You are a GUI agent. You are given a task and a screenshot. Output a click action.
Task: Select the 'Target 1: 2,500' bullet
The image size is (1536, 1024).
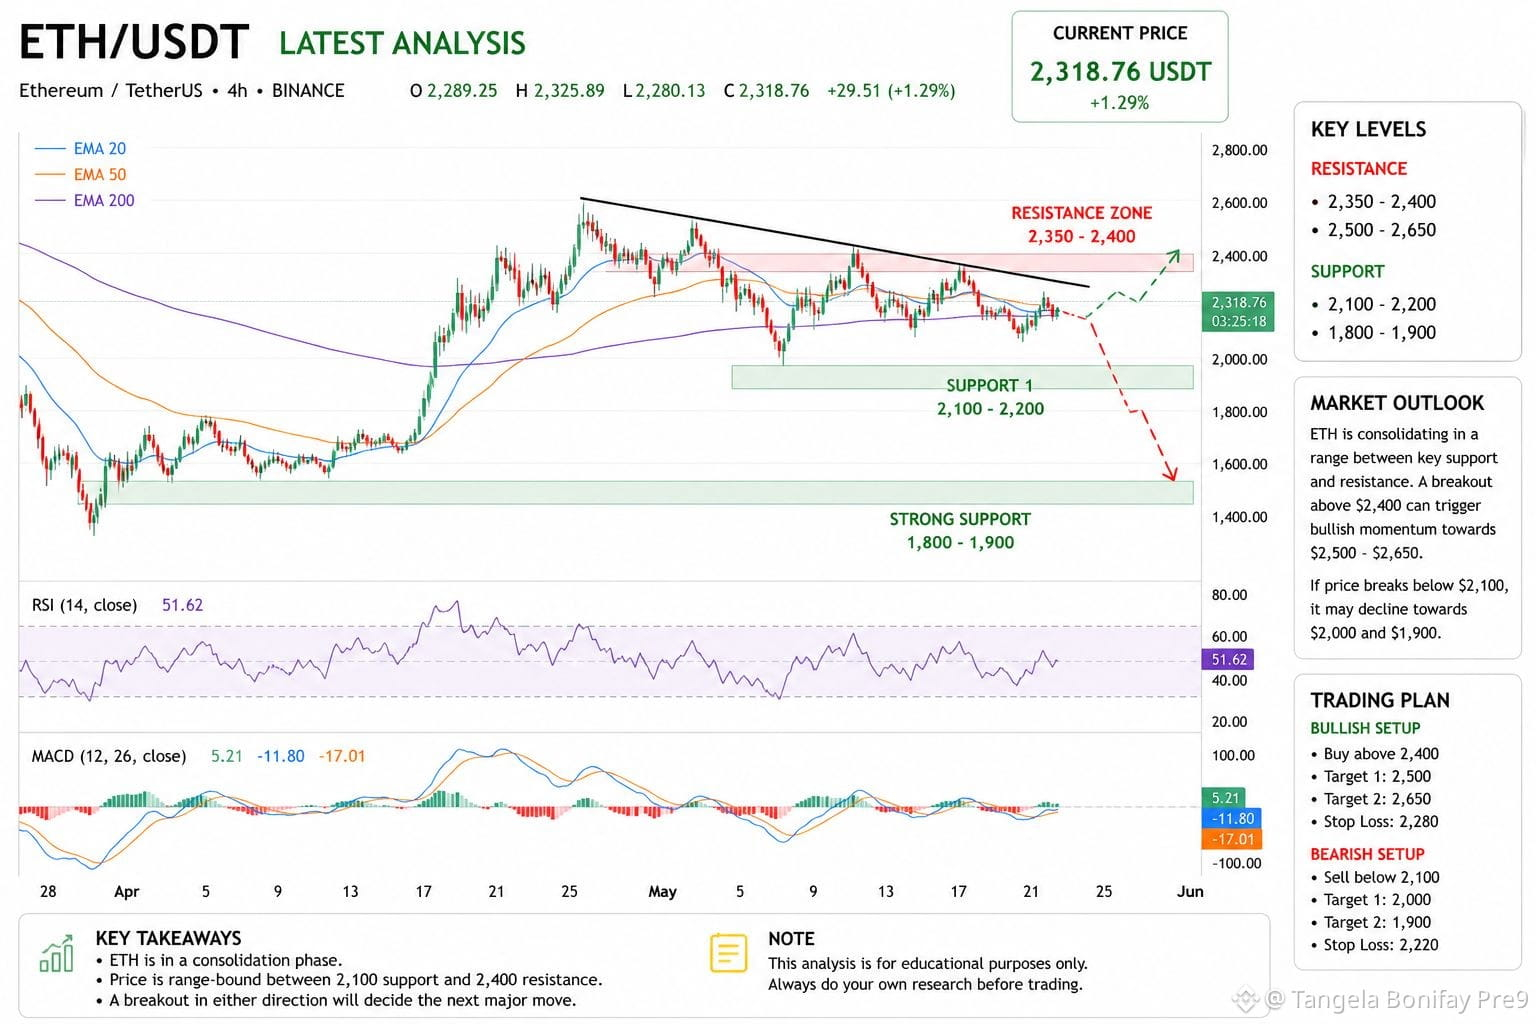pyautogui.click(x=1370, y=777)
